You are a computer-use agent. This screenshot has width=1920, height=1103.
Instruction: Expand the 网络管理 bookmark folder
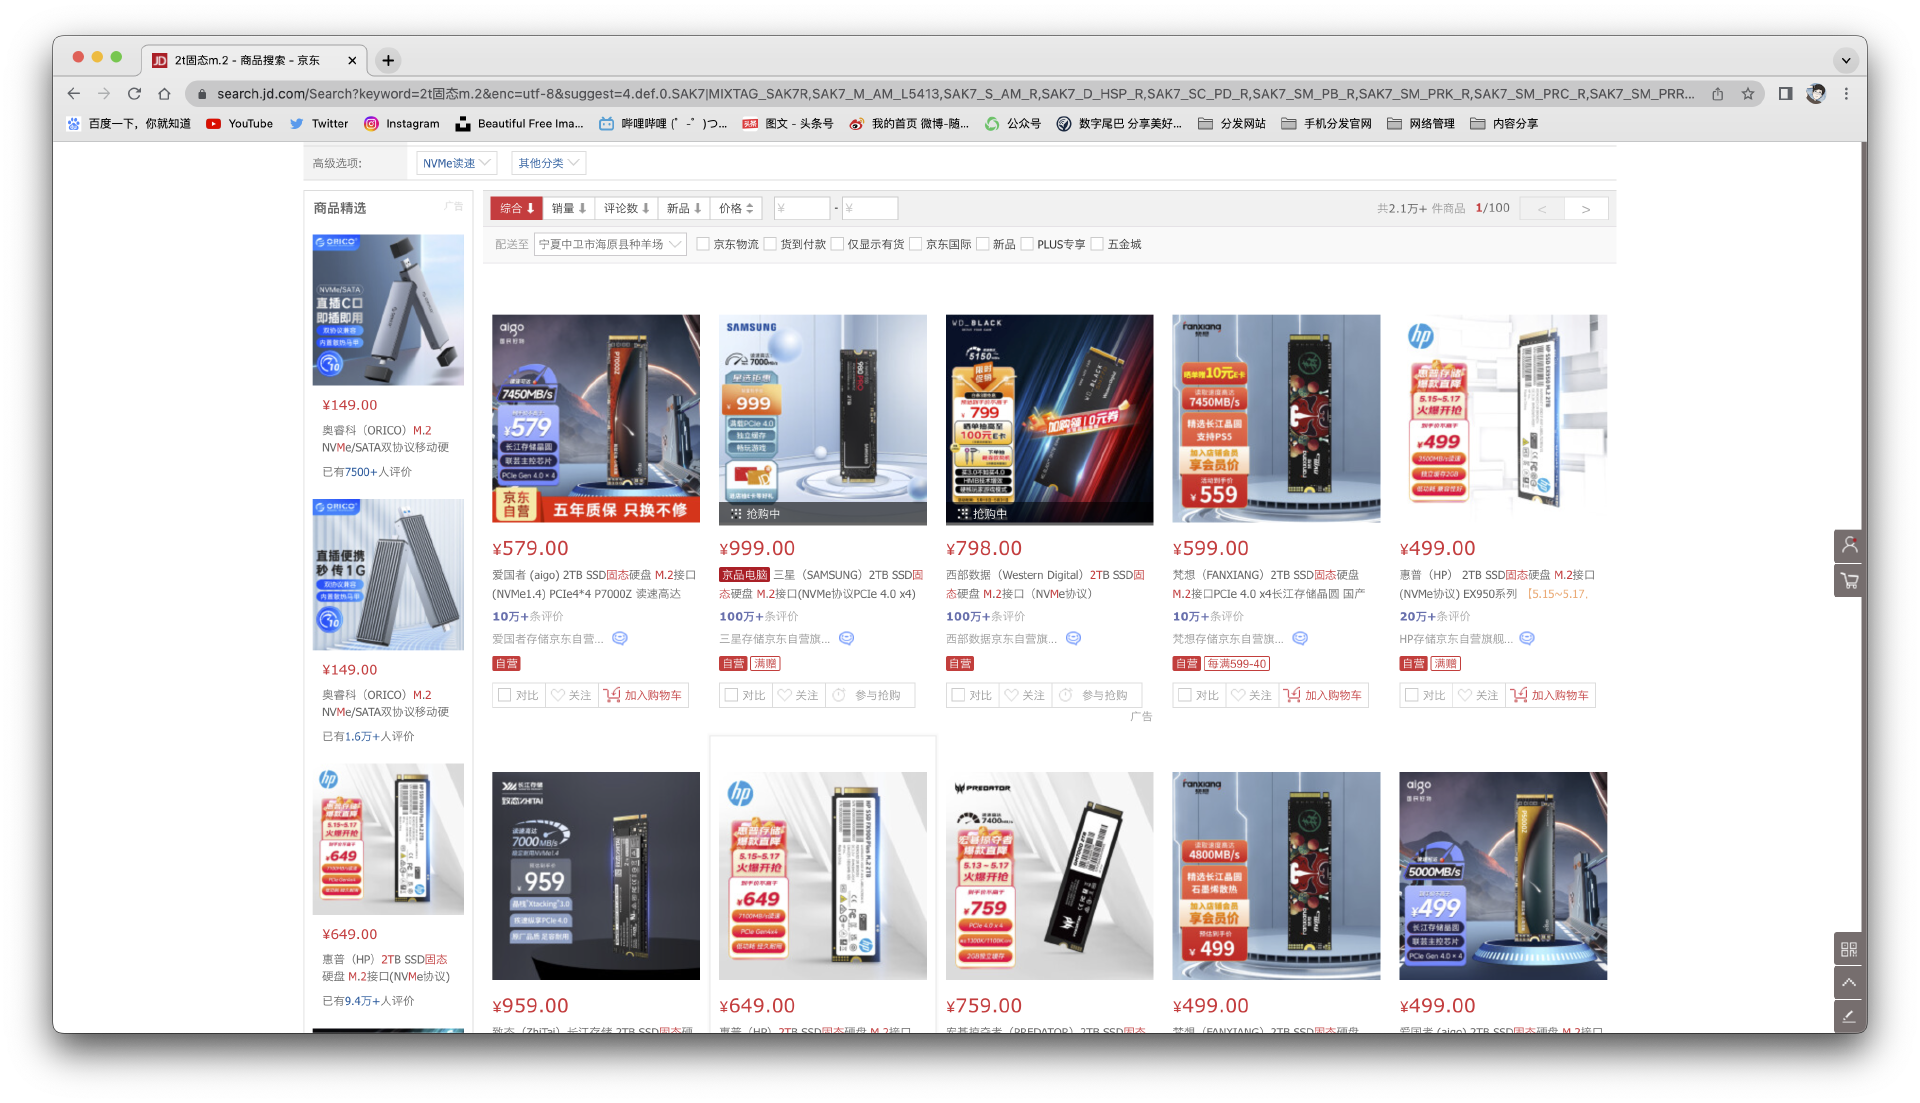[1421, 124]
